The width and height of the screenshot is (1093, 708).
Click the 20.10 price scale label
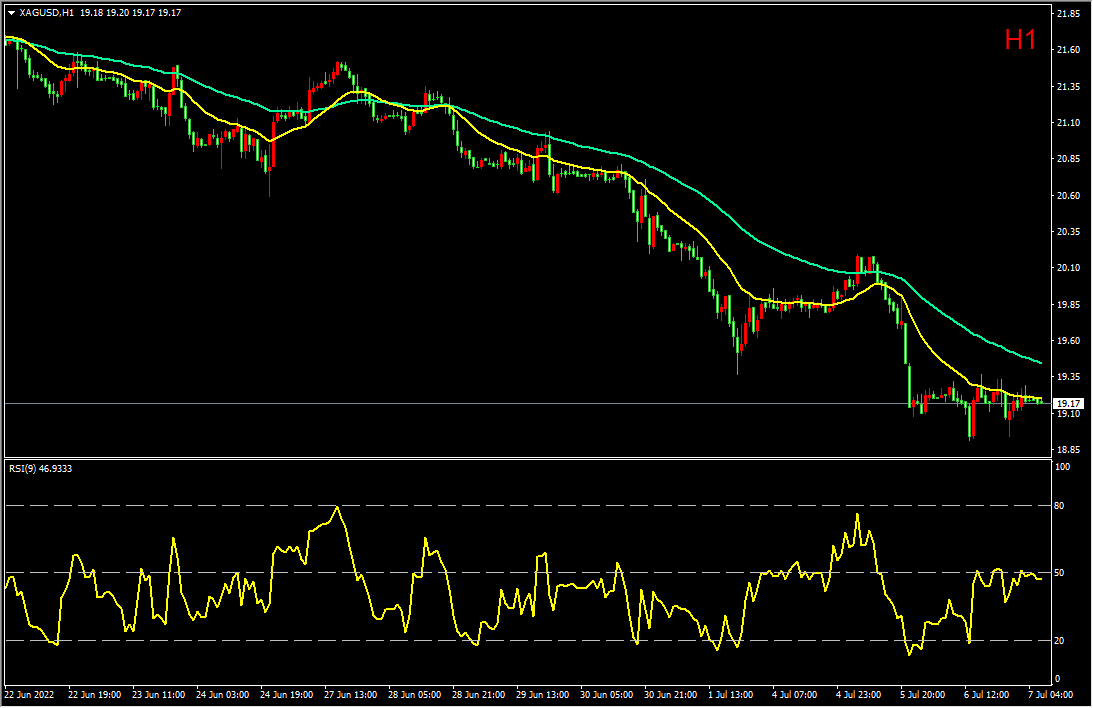pyautogui.click(x=1068, y=268)
